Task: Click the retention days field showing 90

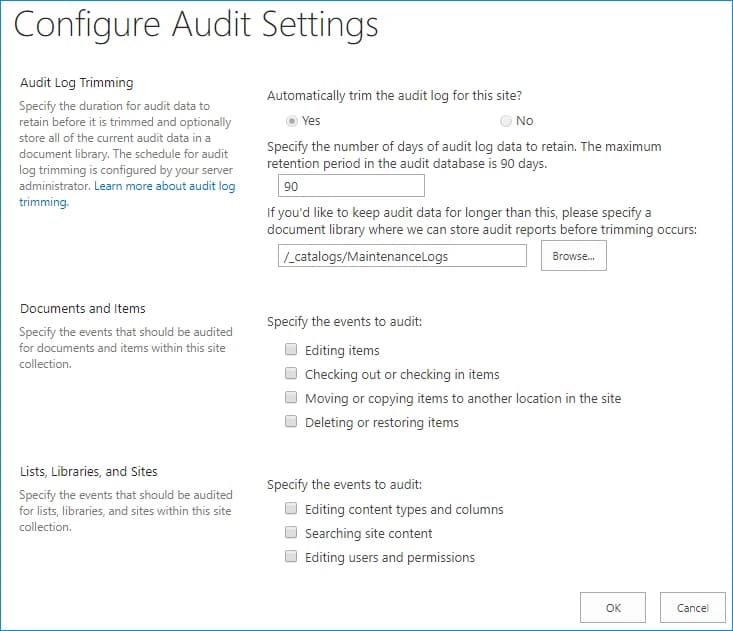Action: (x=351, y=186)
